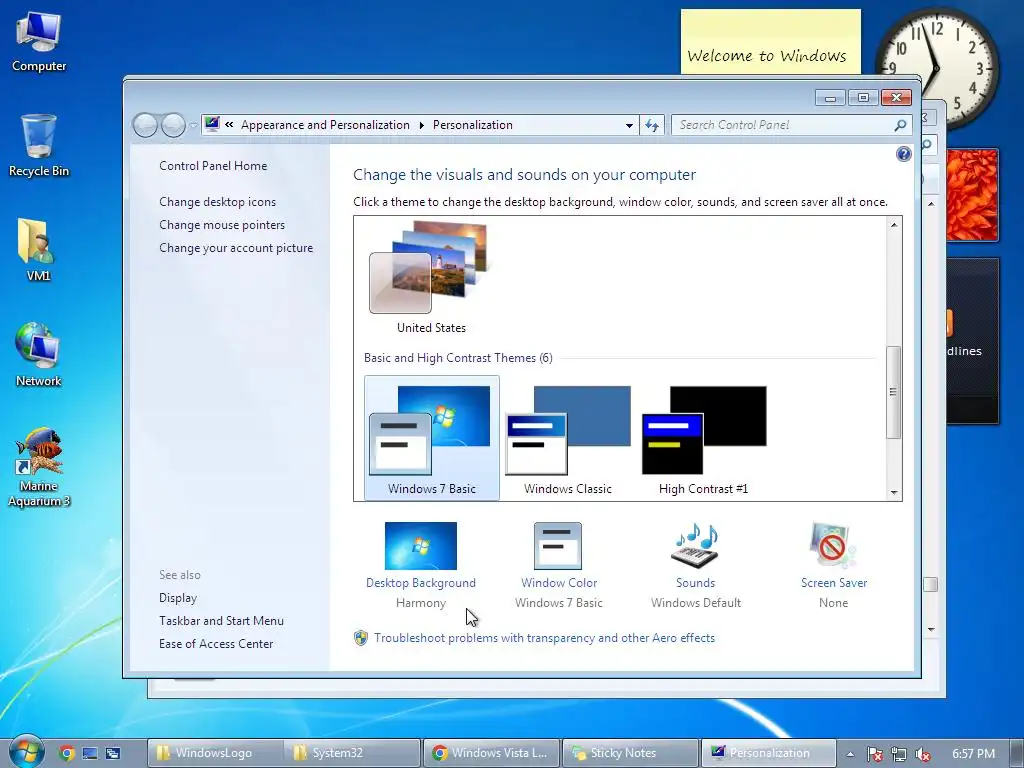Switch to Windows Vista L... Chrome taskbar button
This screenshot has width=1024, height=768.
click(491, 753)
